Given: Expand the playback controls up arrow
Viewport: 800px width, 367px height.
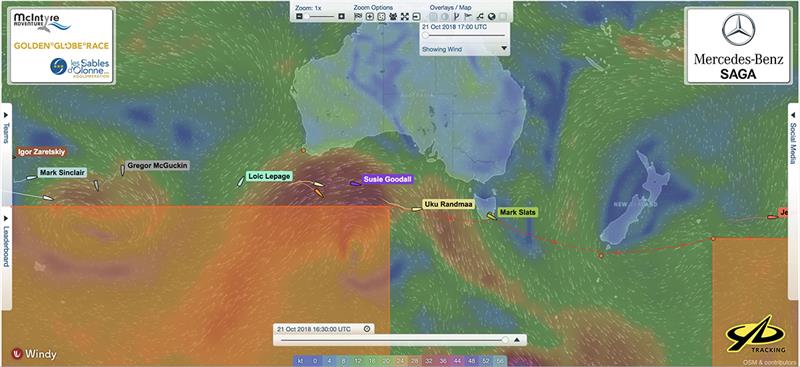Looking at the screenshot, I should 517,339.
